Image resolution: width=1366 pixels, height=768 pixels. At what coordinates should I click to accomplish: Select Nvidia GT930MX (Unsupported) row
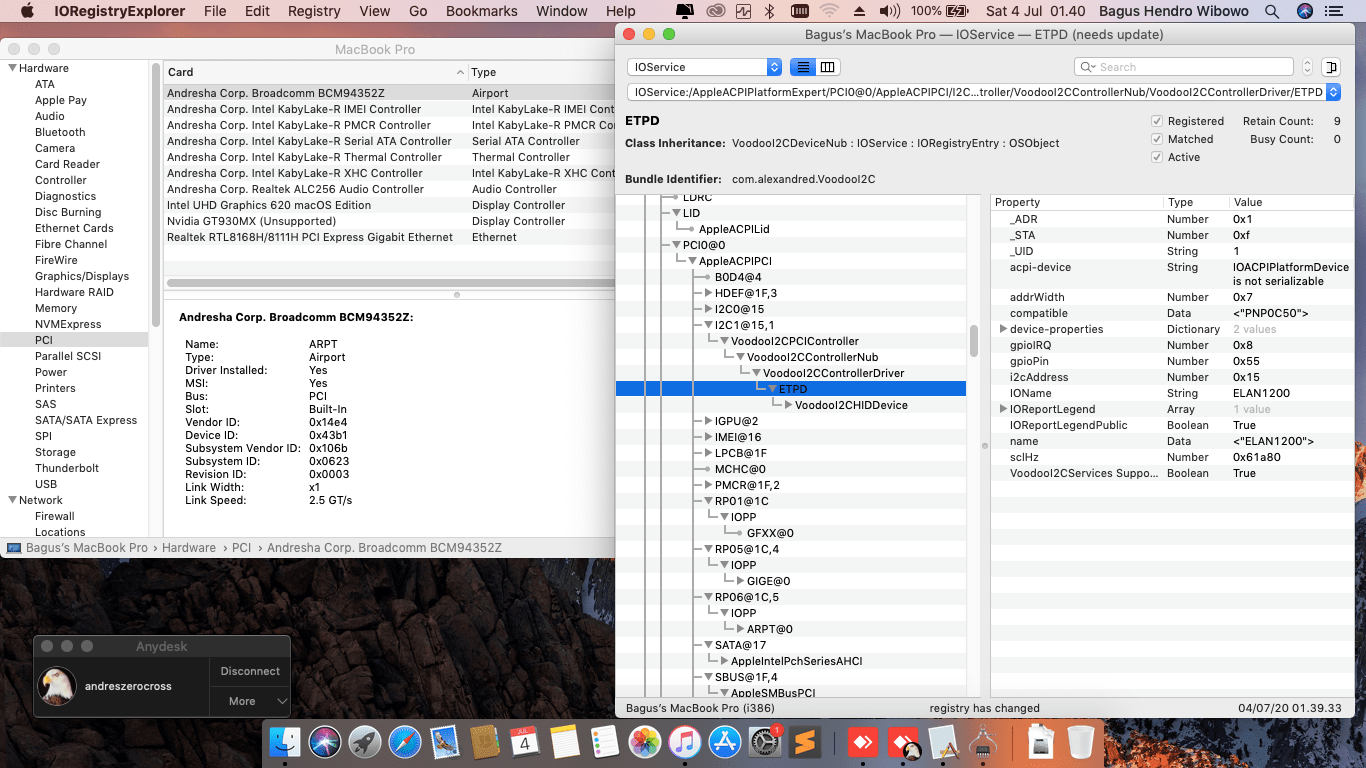[x=389, y=221]
